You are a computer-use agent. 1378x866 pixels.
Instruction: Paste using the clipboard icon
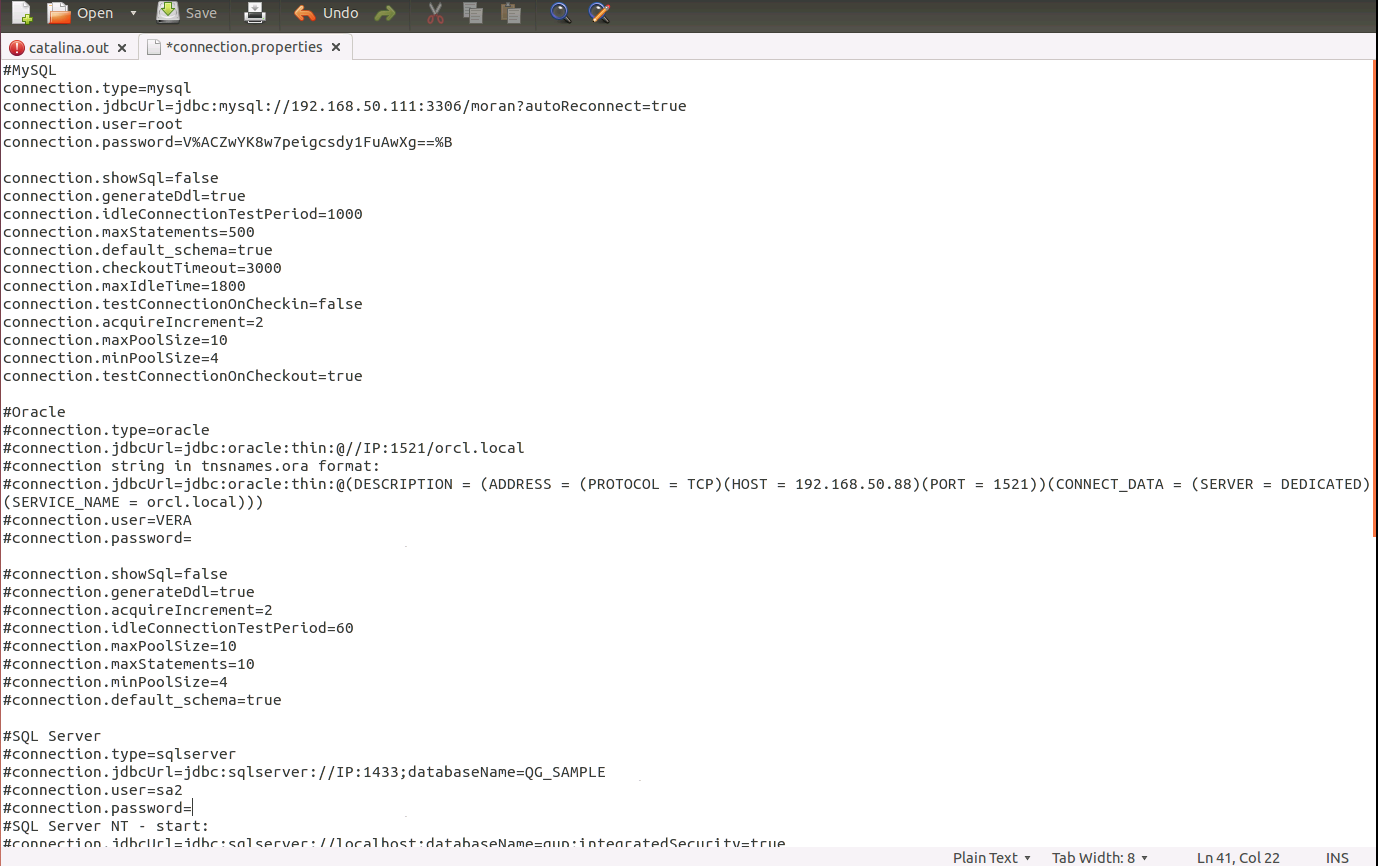coord(511,13)
